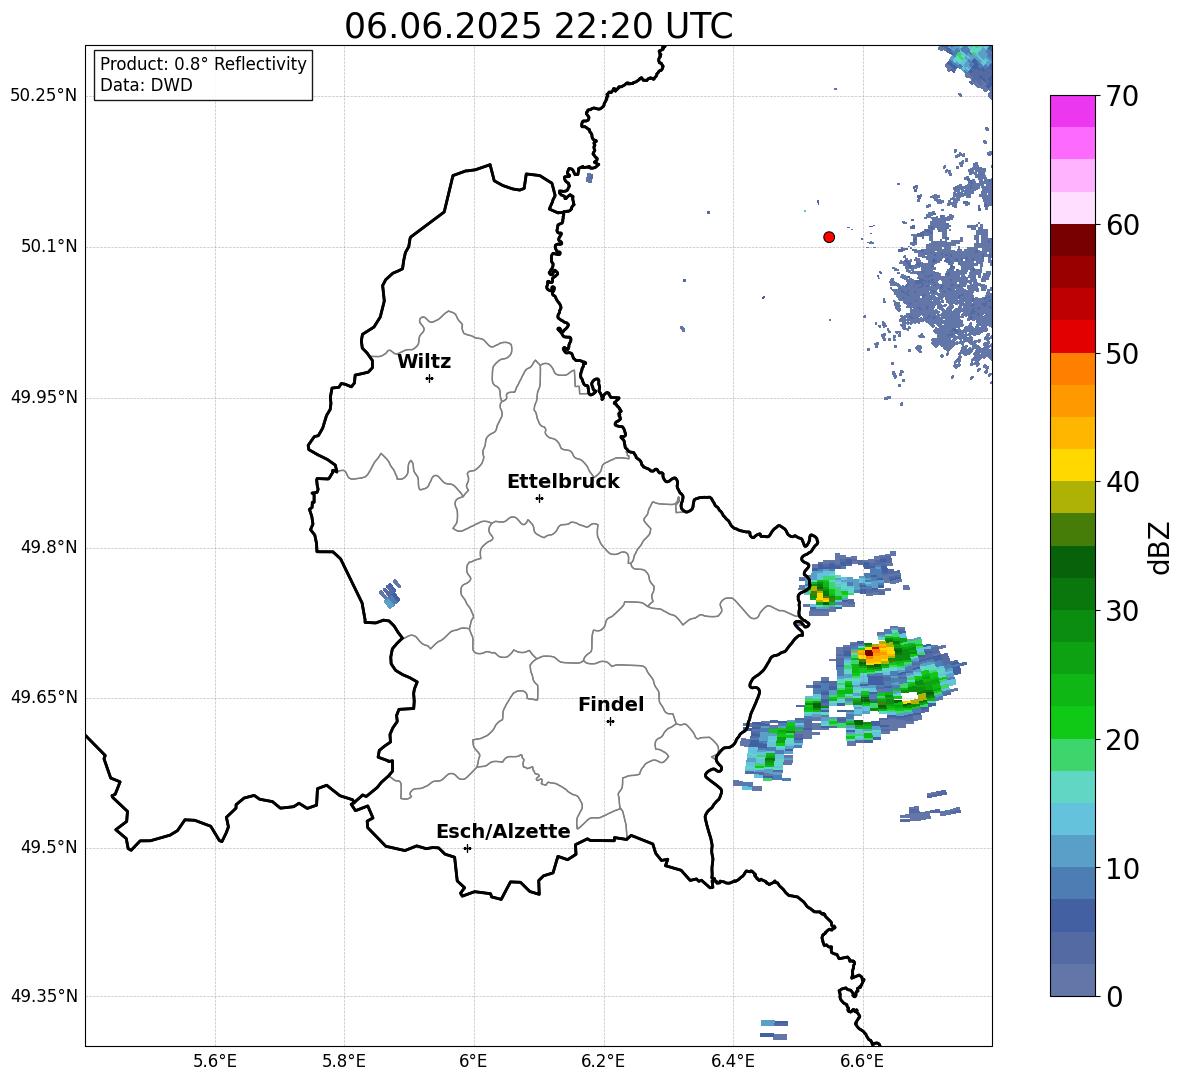This screenshot has width=1184, height=1081.
Task: Click the 6.4°E longitude label
Action: tap(732, 1061)
